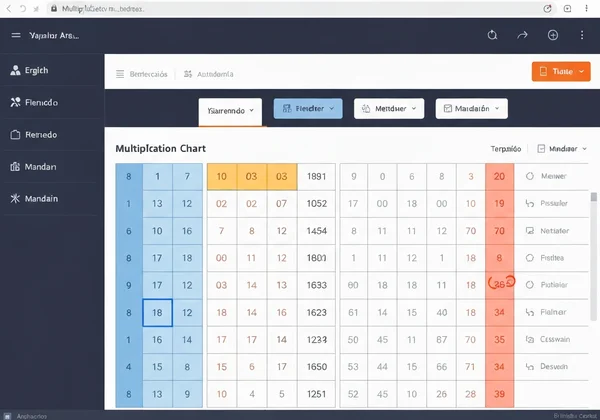The height and width of the screenshot is (420, 600).
Task: Select the outlined cell 18 in the blue column
Action: [158, 311]
